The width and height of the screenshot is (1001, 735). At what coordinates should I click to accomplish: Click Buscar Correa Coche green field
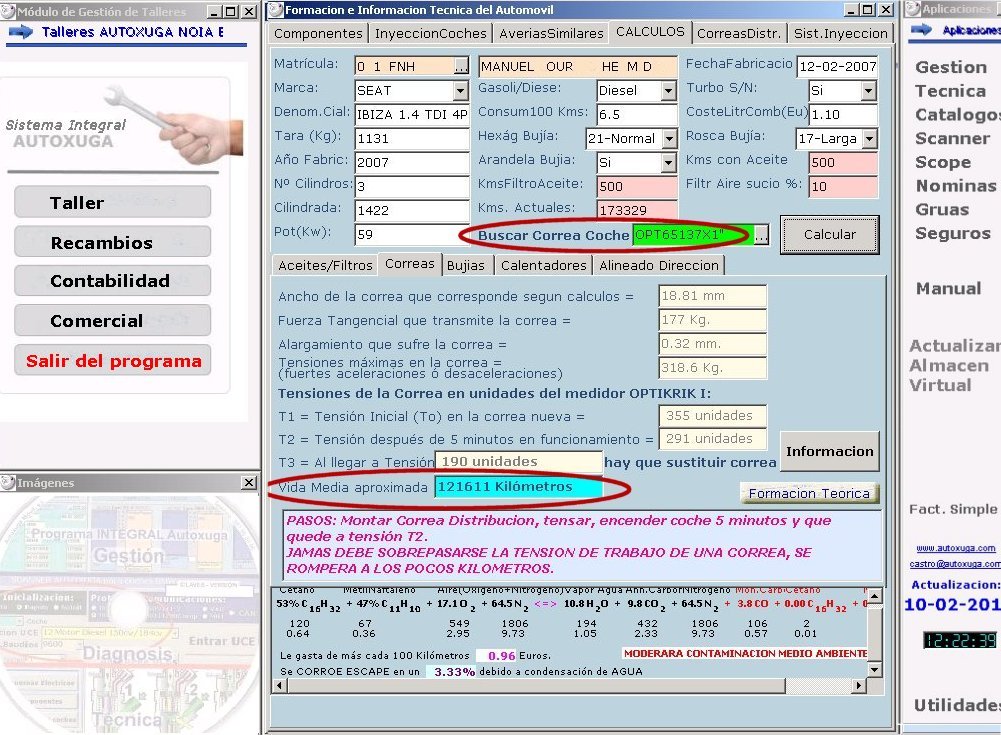pyautogui.click(x=693, y=235)
